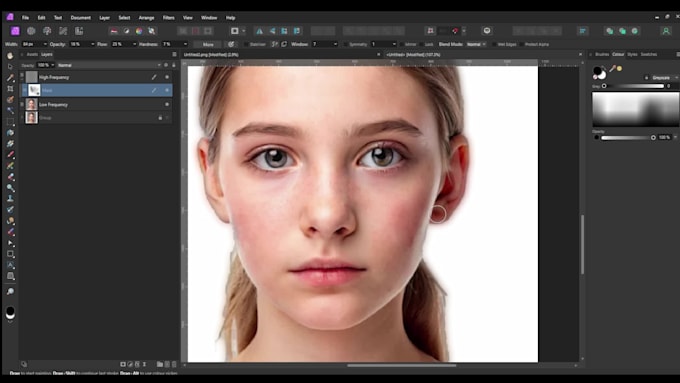Viewport: 680px width, 383px height.
Task: Select the Rectangle shape tool
Action: point(10,254)
